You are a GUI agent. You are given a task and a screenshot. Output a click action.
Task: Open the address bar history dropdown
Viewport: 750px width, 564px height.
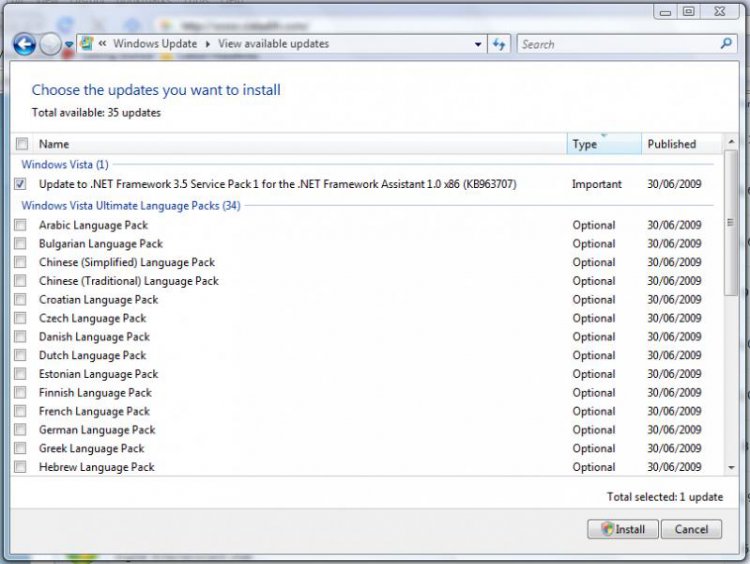click(x=477, y=44)
